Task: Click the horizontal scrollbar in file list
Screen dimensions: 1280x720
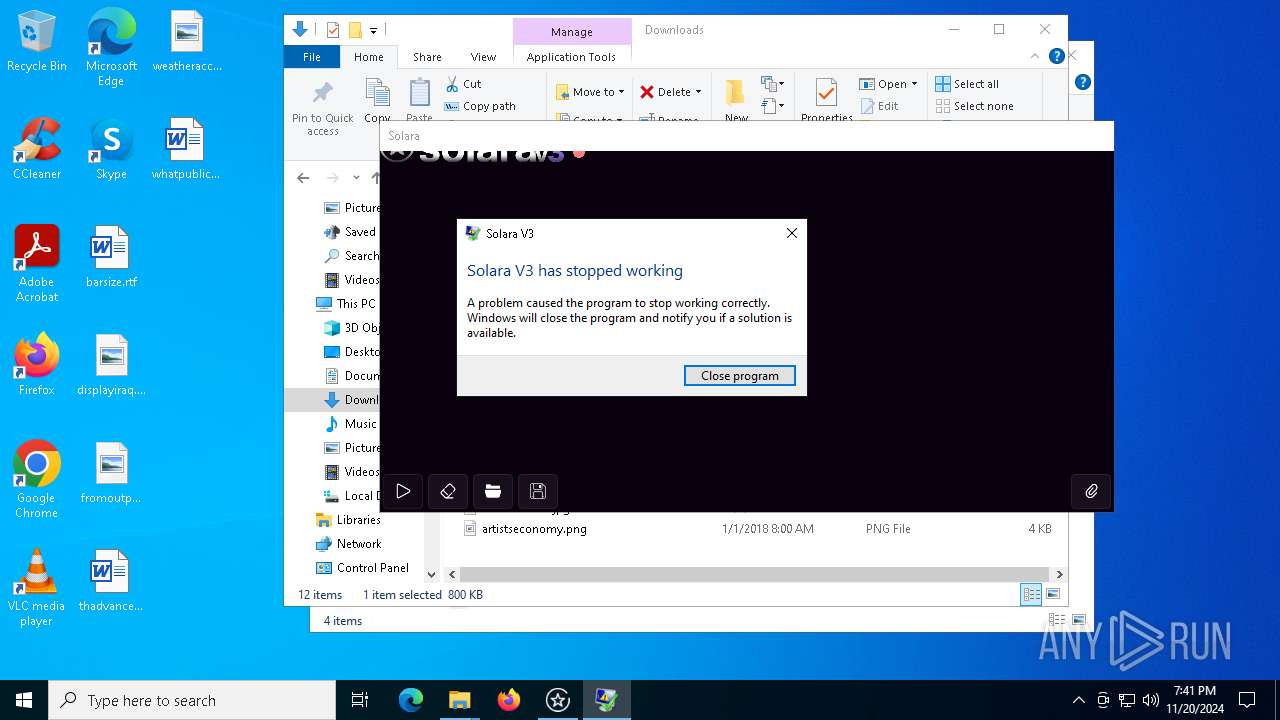Action: pos(755,575)
